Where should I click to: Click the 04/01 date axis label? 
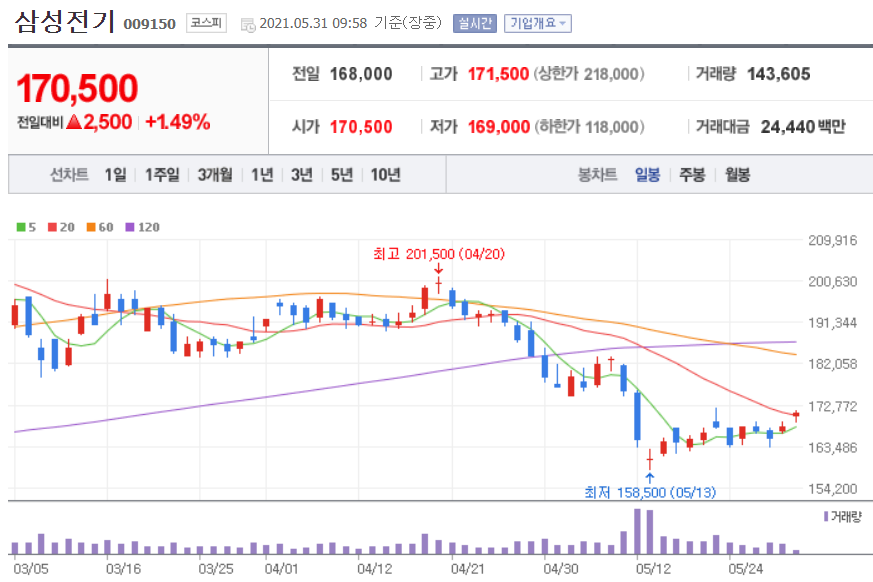pos(281,569)
